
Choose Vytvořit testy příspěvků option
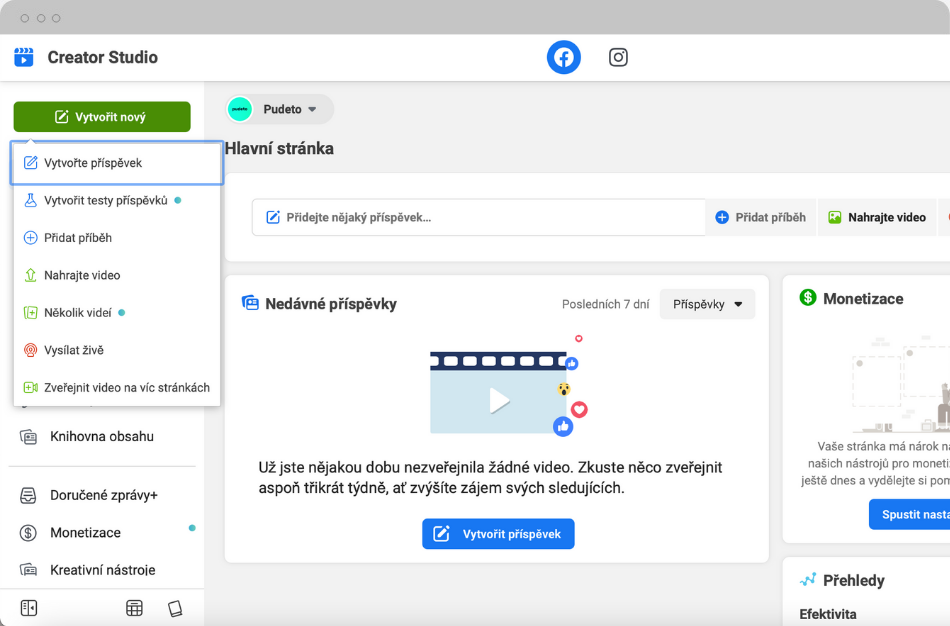coord(117,200)
